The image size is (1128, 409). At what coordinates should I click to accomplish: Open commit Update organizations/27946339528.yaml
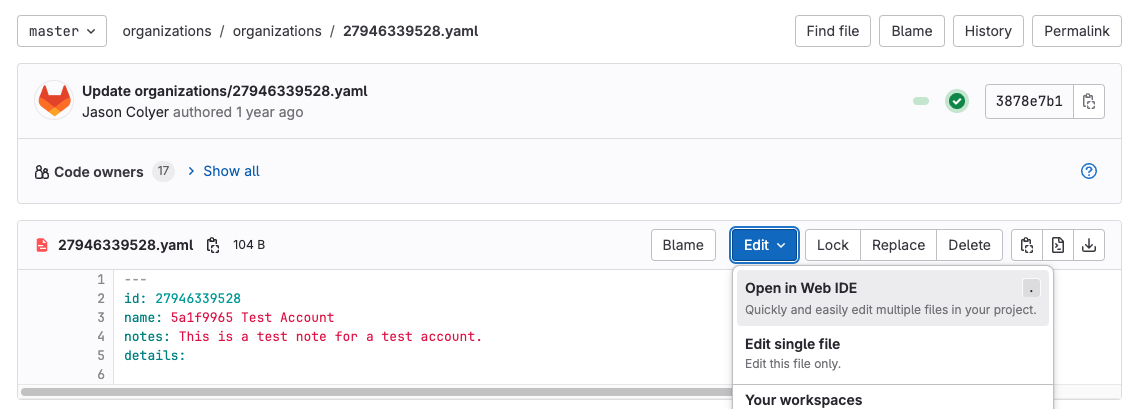coord(225,91)
